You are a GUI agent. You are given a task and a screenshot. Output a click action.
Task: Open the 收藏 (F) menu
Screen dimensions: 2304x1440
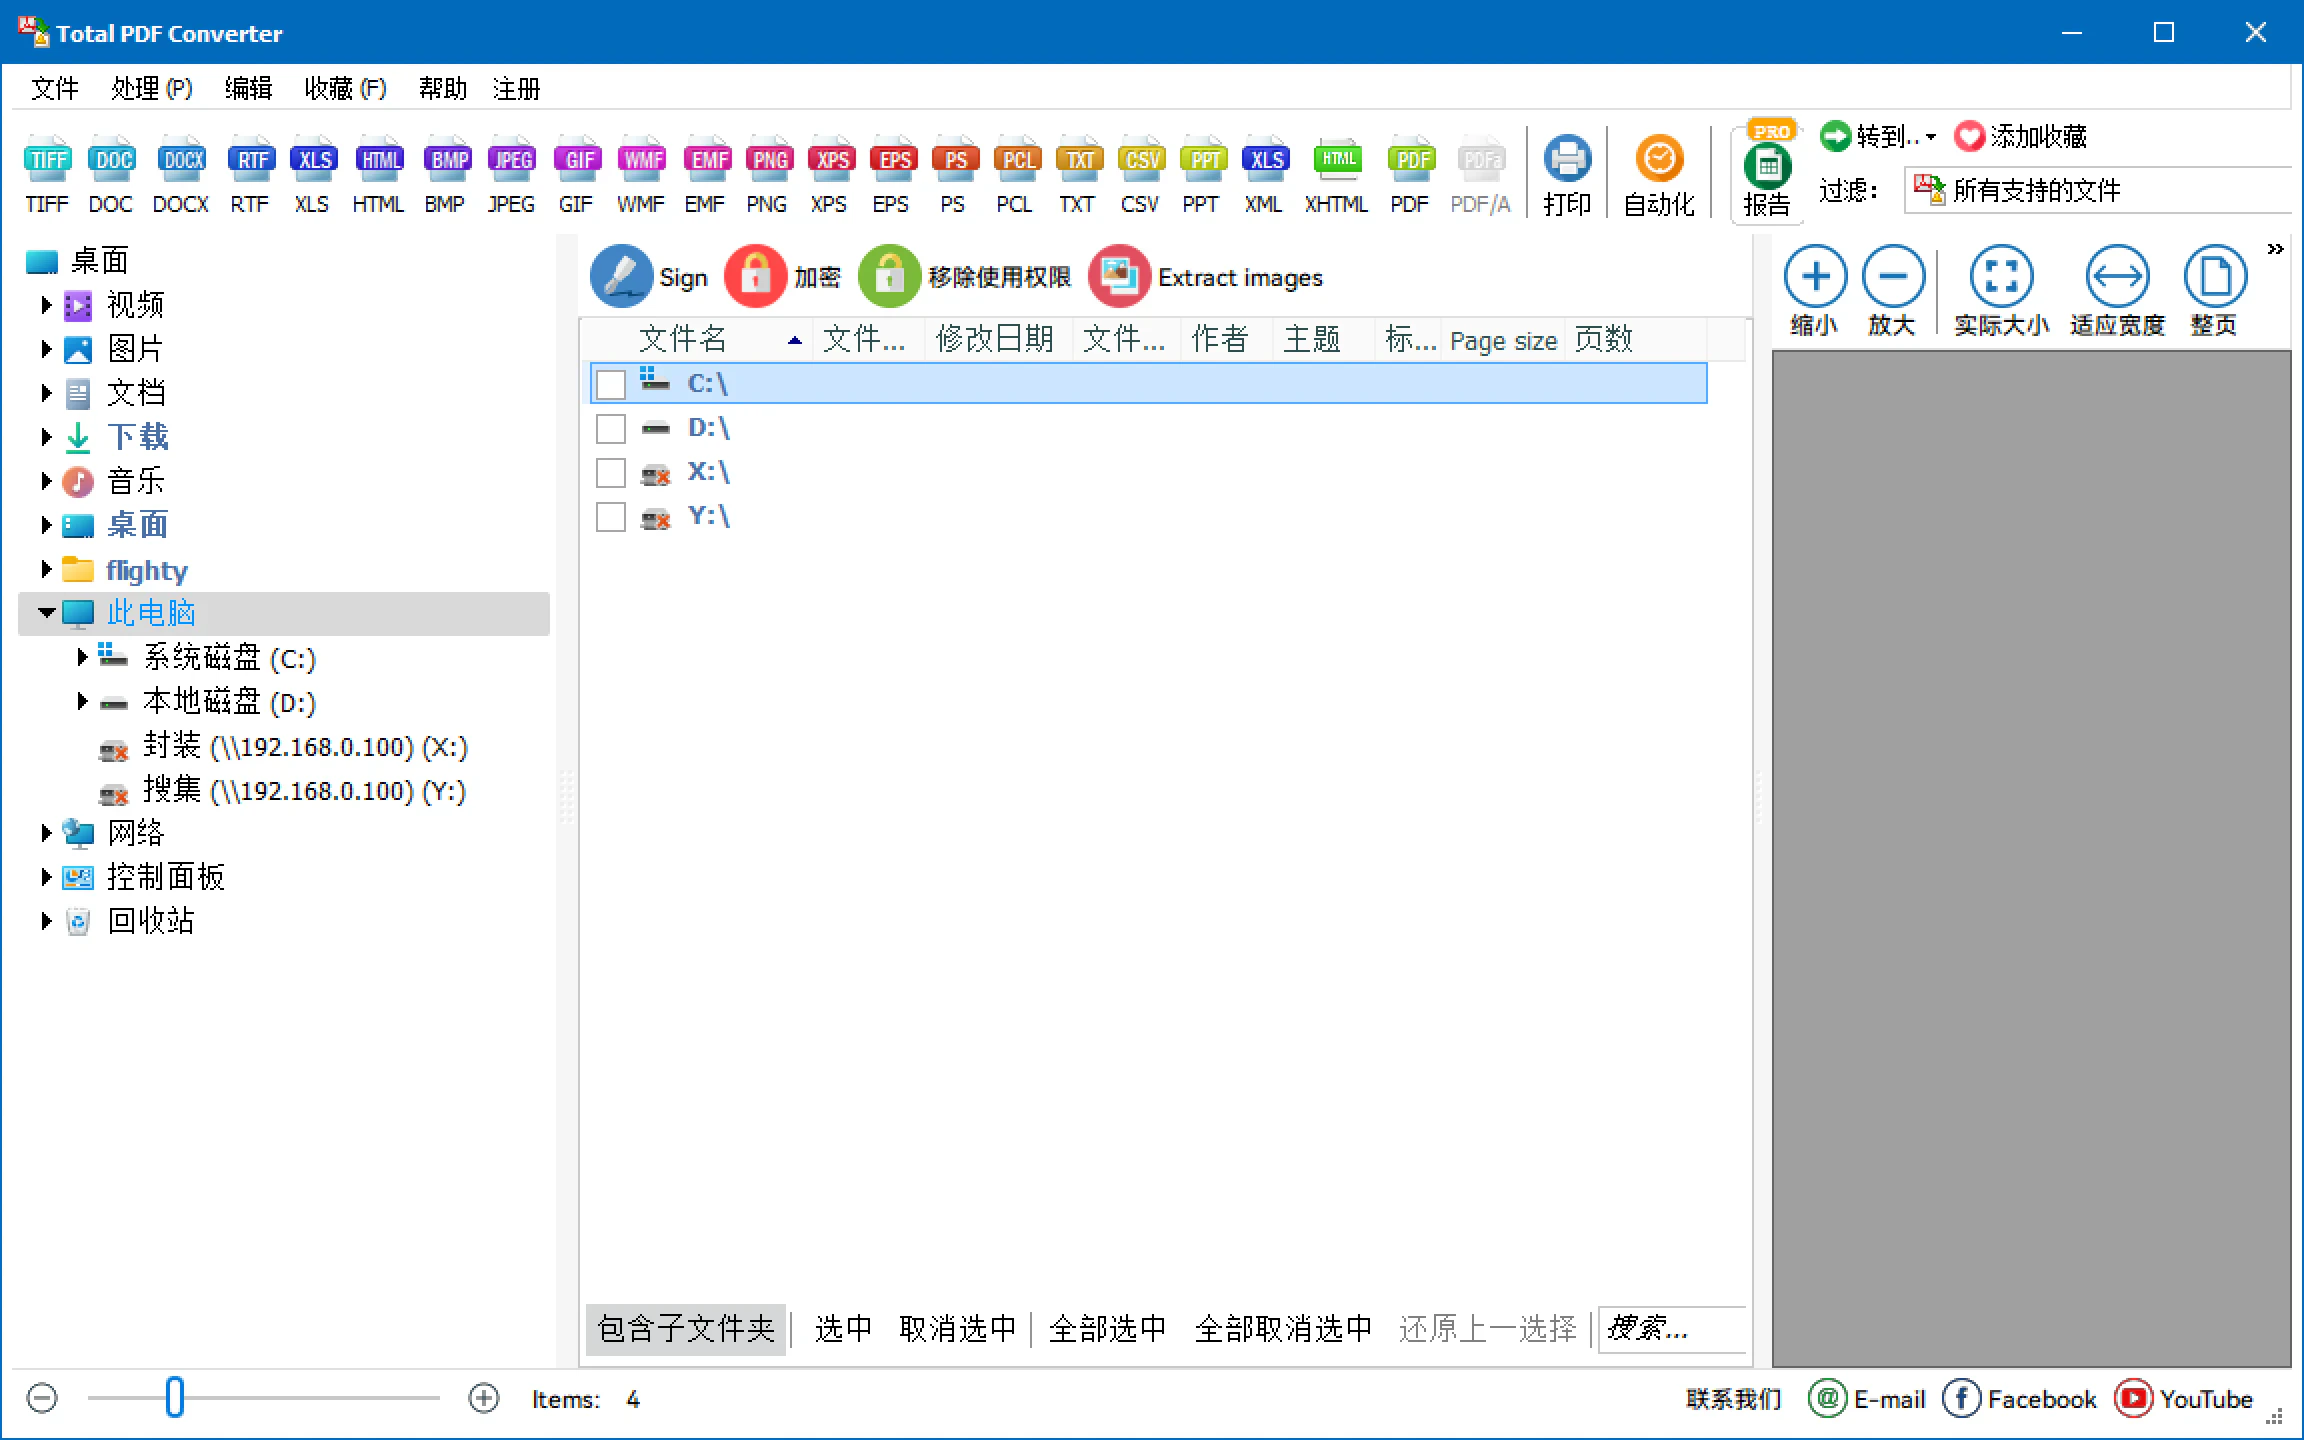coord(345,89)
